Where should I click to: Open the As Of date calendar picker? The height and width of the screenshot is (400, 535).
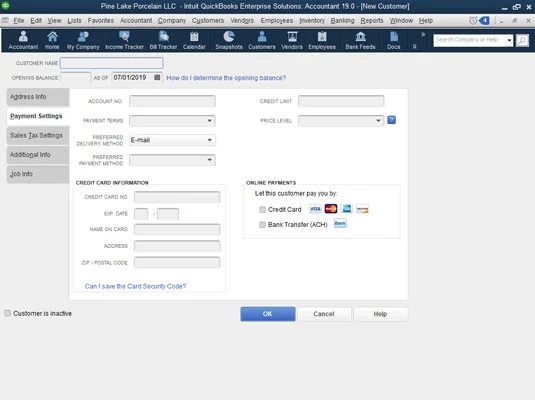(x=157, y=77)
